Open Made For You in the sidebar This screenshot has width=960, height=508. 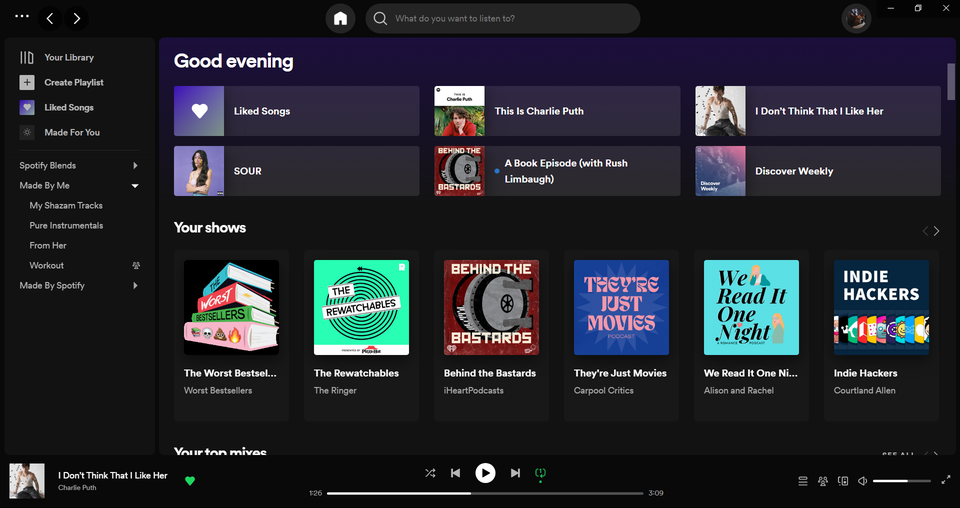pyautogui.click(x=72, y=132)
